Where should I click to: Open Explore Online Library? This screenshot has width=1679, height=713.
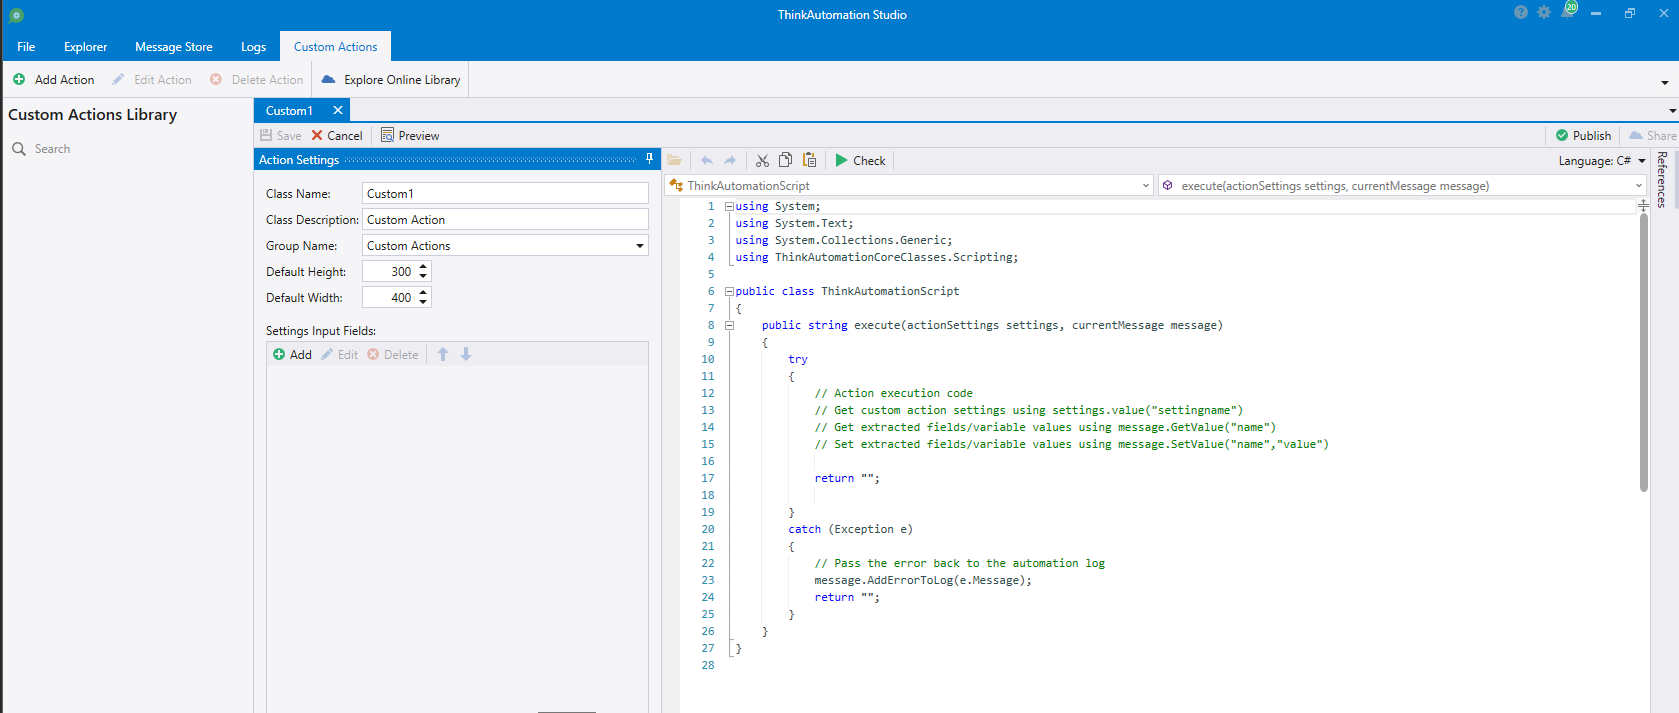click(x=391, y=80)
